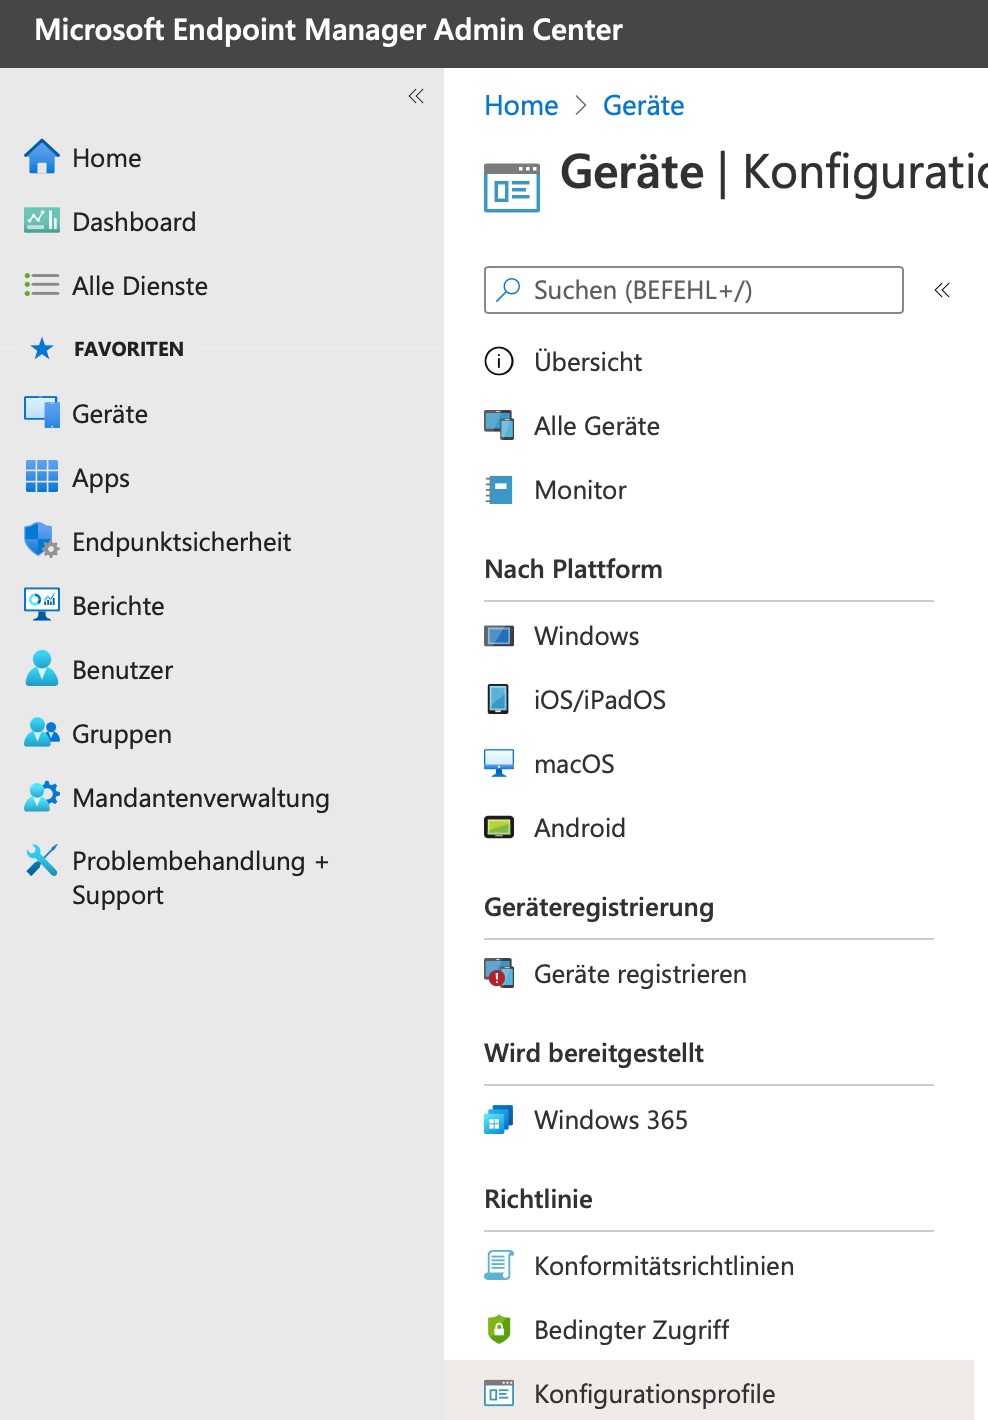Open Konformitätsrichtlinien policy page

pyautogui.click(x=663, y=1266)
